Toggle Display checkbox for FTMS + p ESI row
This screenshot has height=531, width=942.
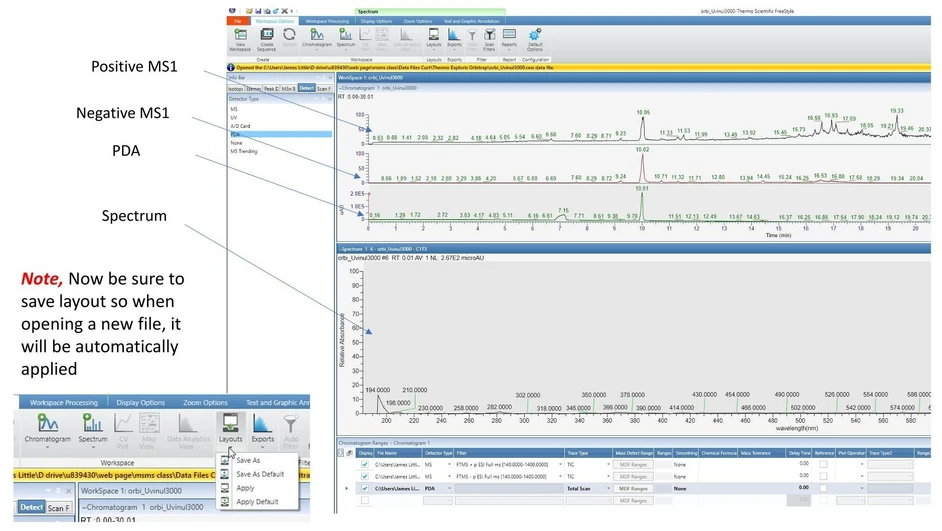point(365,464)
